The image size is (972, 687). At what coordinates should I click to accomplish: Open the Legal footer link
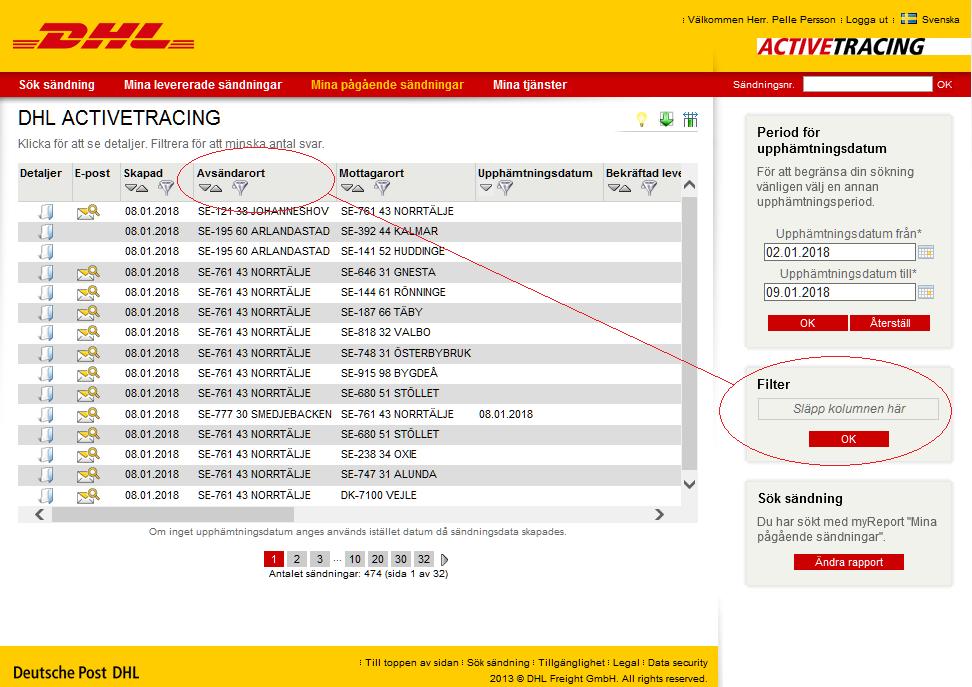pyautogui.click(x=626, y=663)
